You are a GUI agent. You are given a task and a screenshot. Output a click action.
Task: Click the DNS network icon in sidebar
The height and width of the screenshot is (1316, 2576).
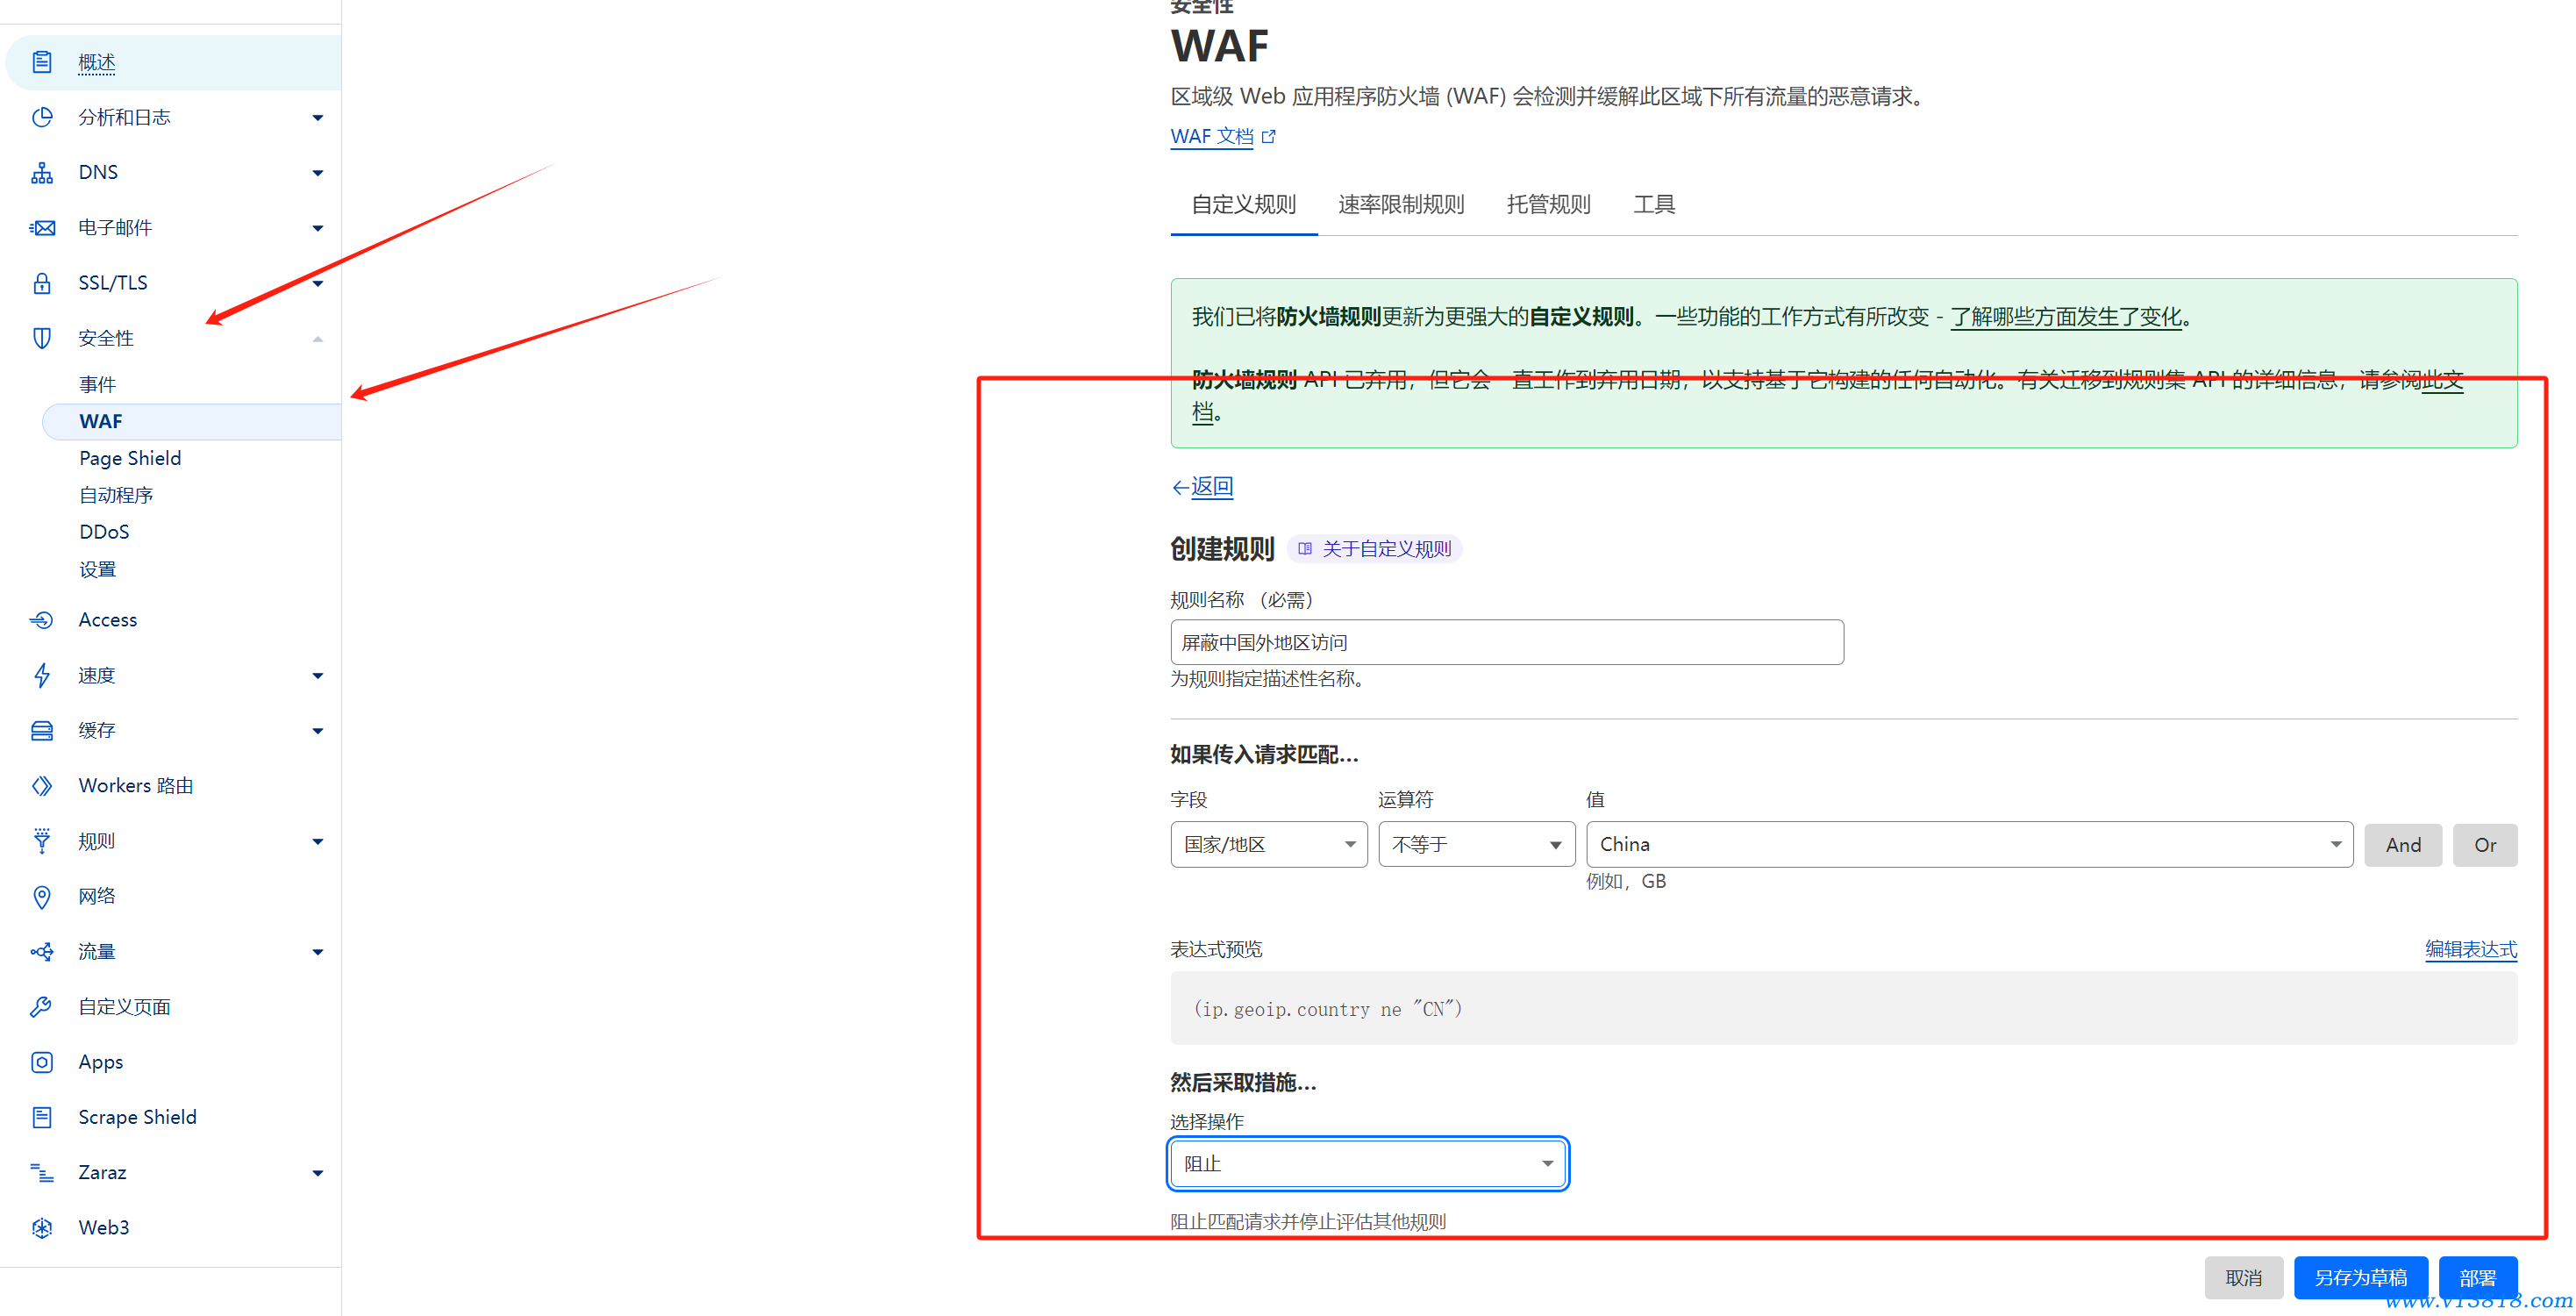point(42,173)
